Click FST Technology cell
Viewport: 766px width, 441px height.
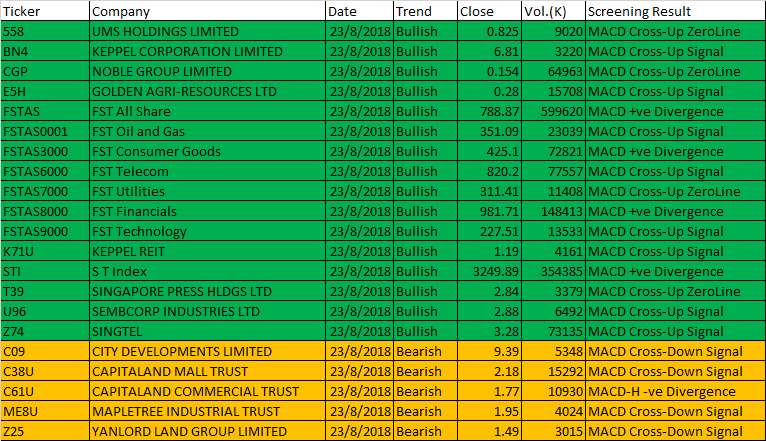pos(208,231)
